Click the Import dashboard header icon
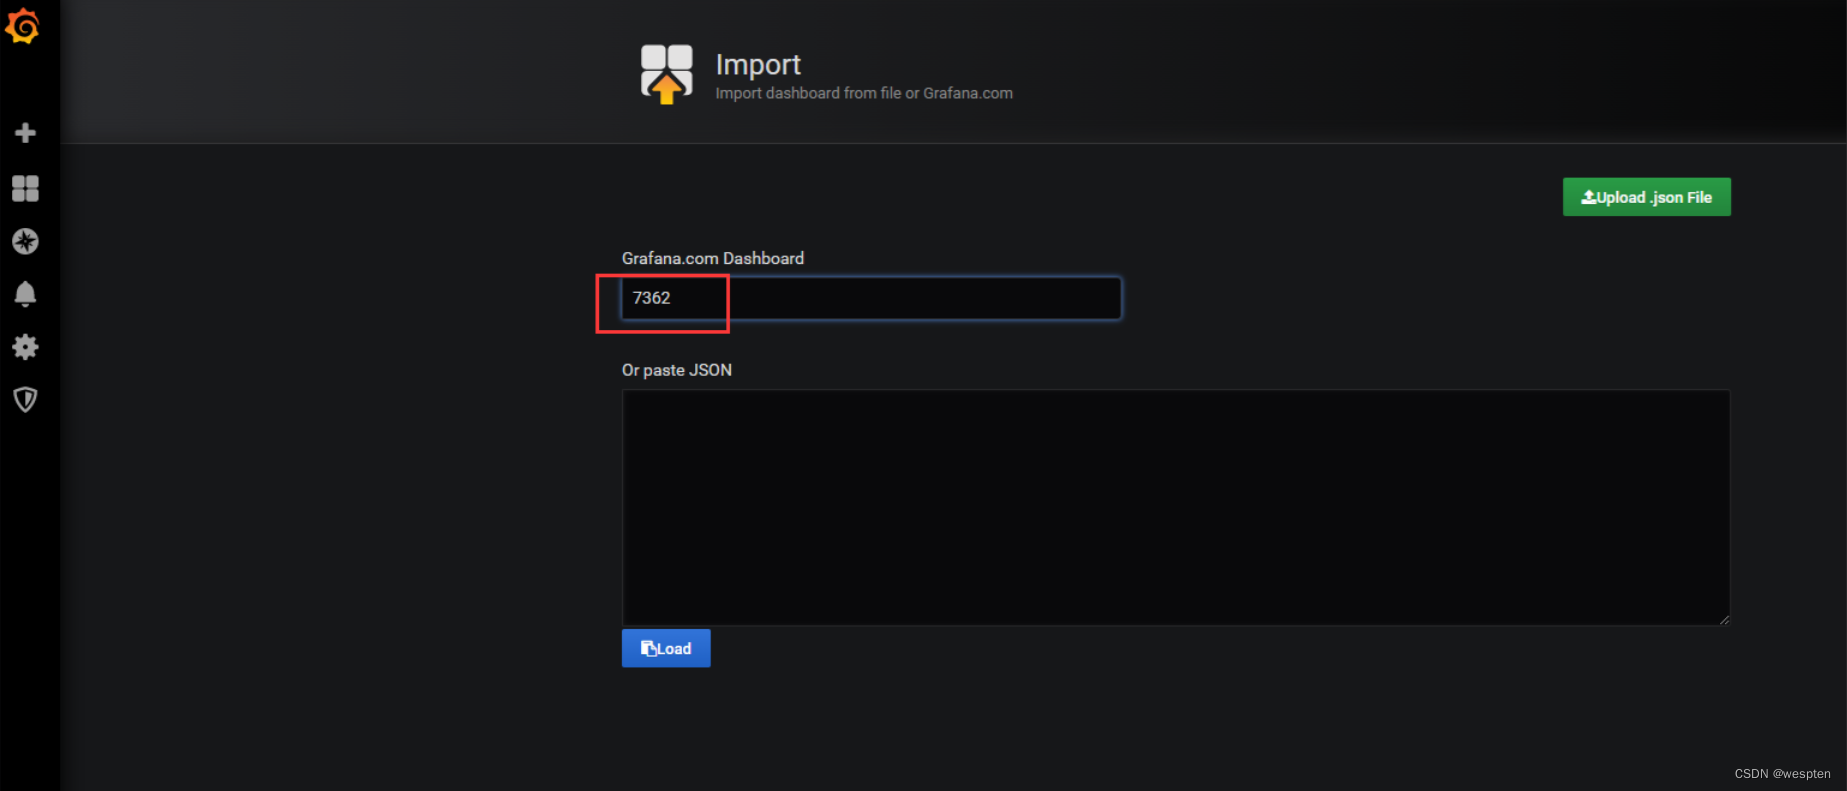The height and width of the screenshot is (791, 1847). pyautogui.click(x=666, y=74)
